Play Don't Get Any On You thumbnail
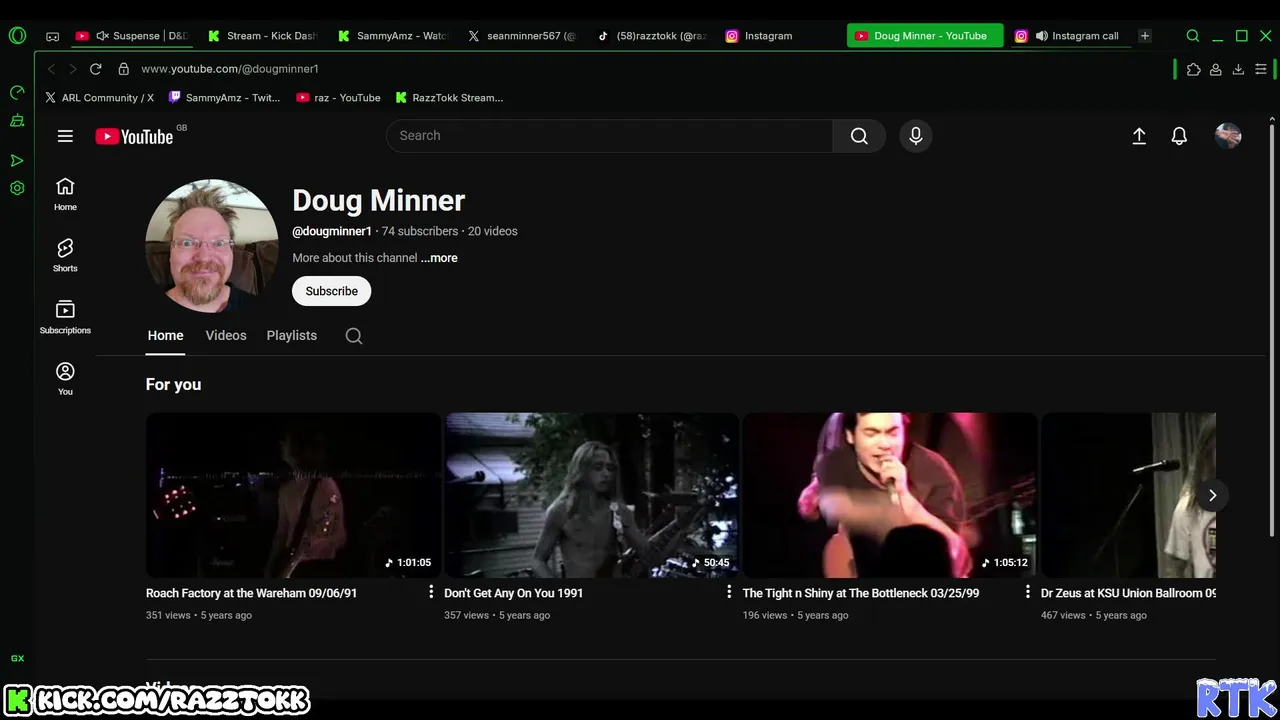 click(x=591, y=495)
